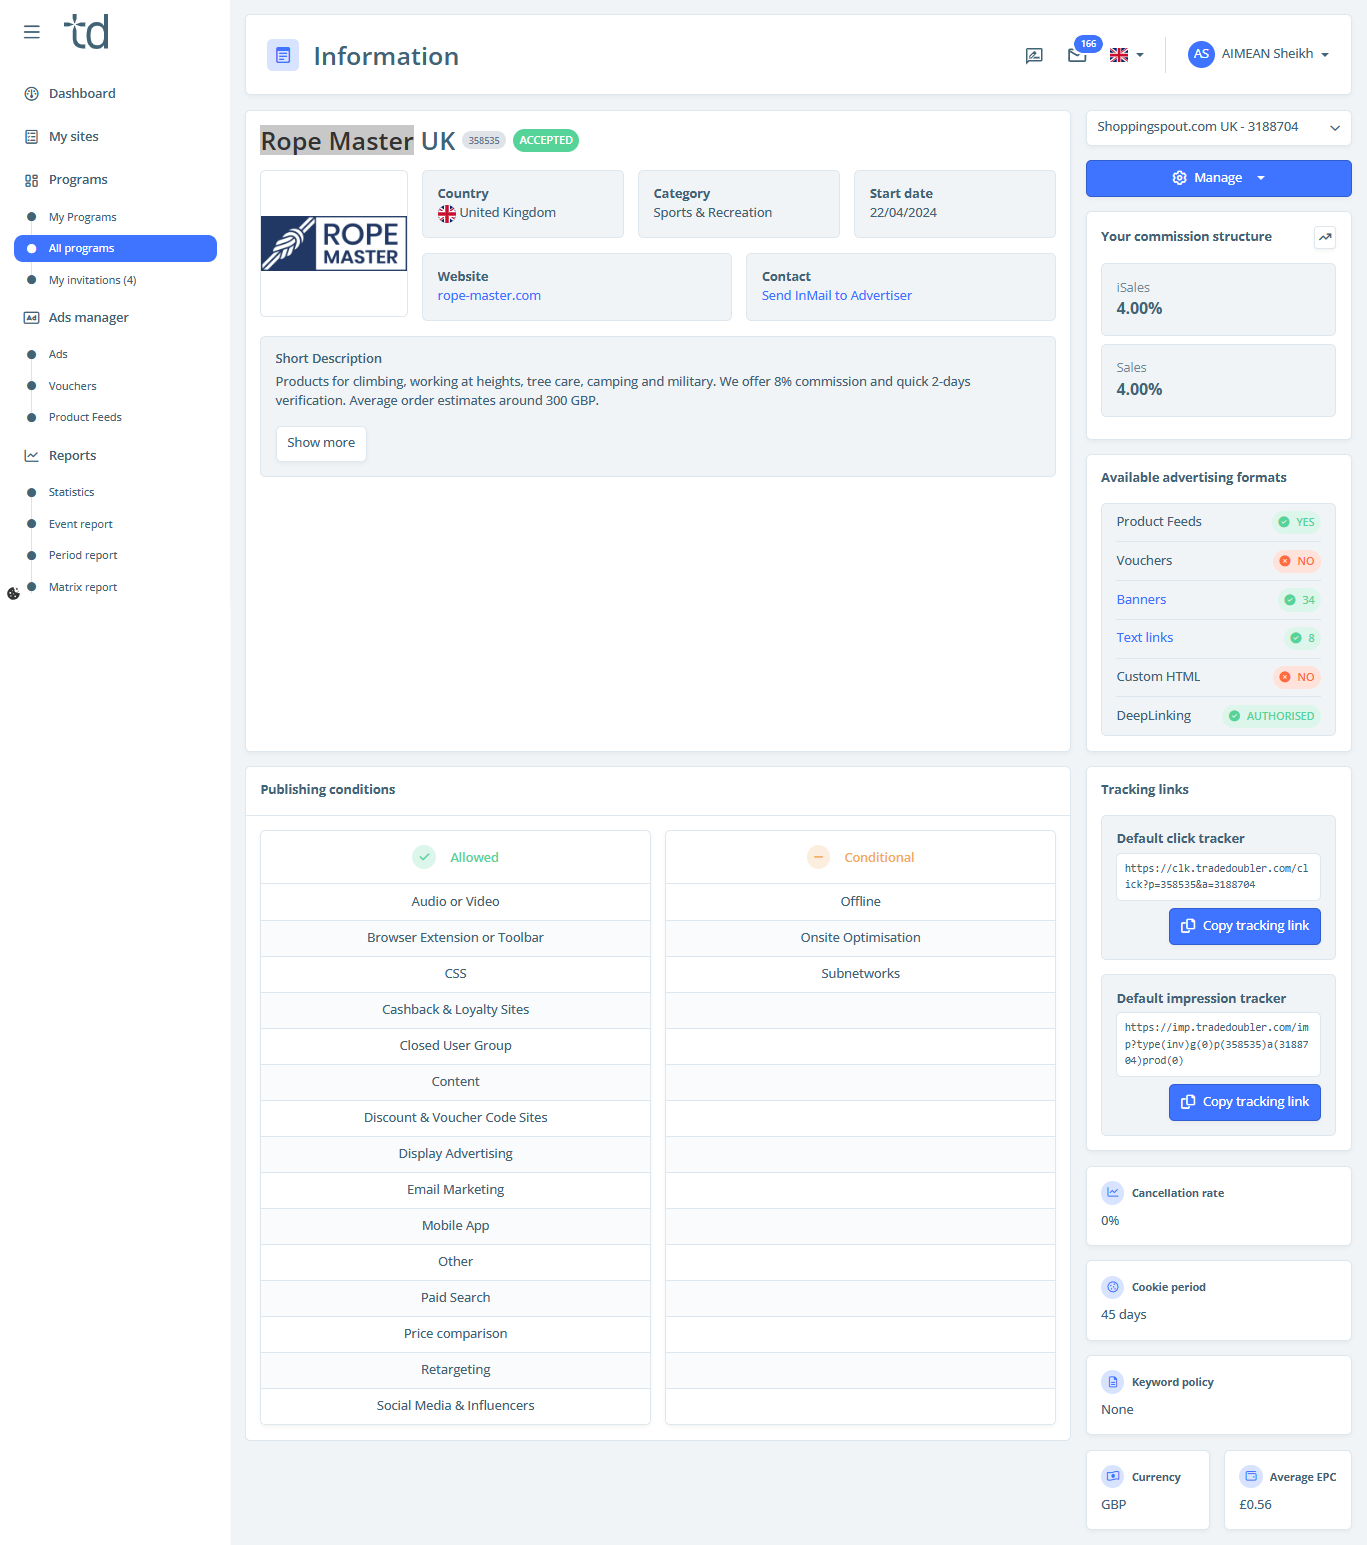Click the AS user avatar
The image size is (1367, 1545).
coord(1201,54)
